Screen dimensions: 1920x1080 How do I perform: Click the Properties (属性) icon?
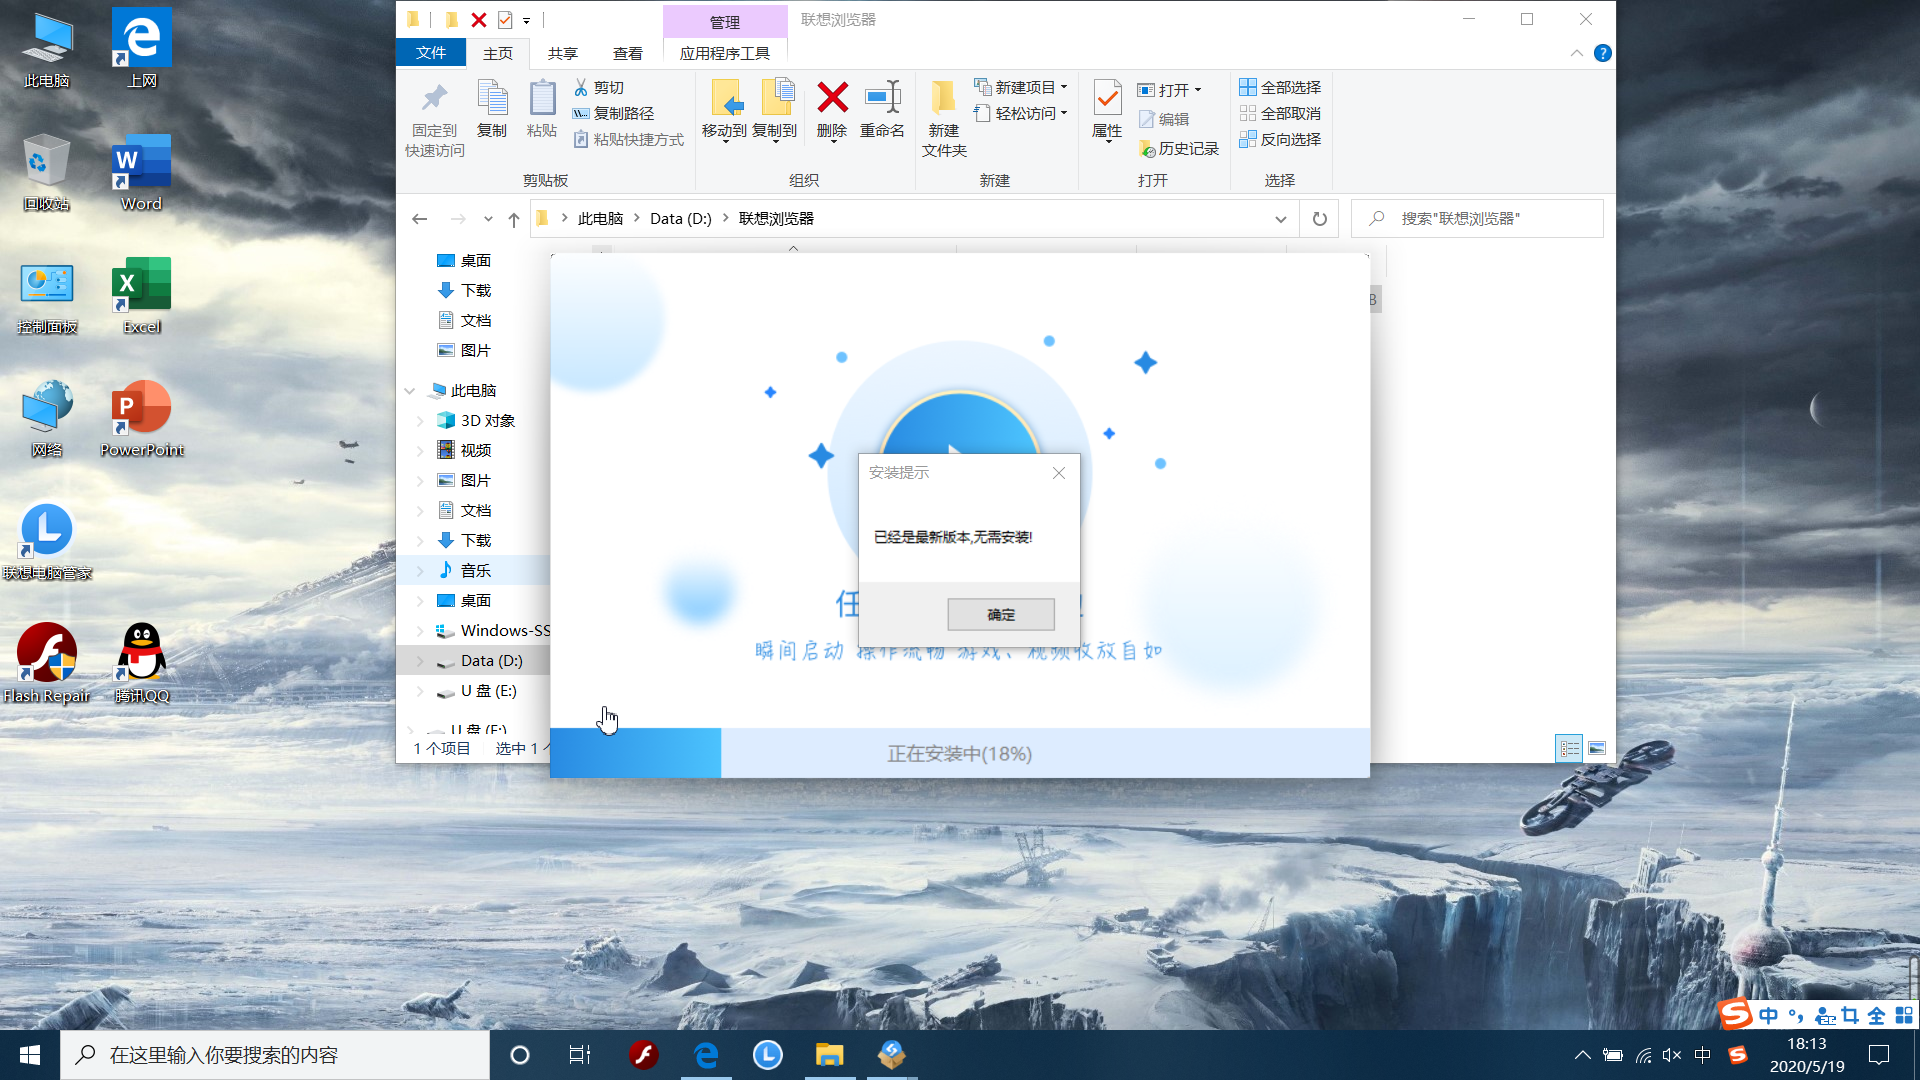(1107, 98)
